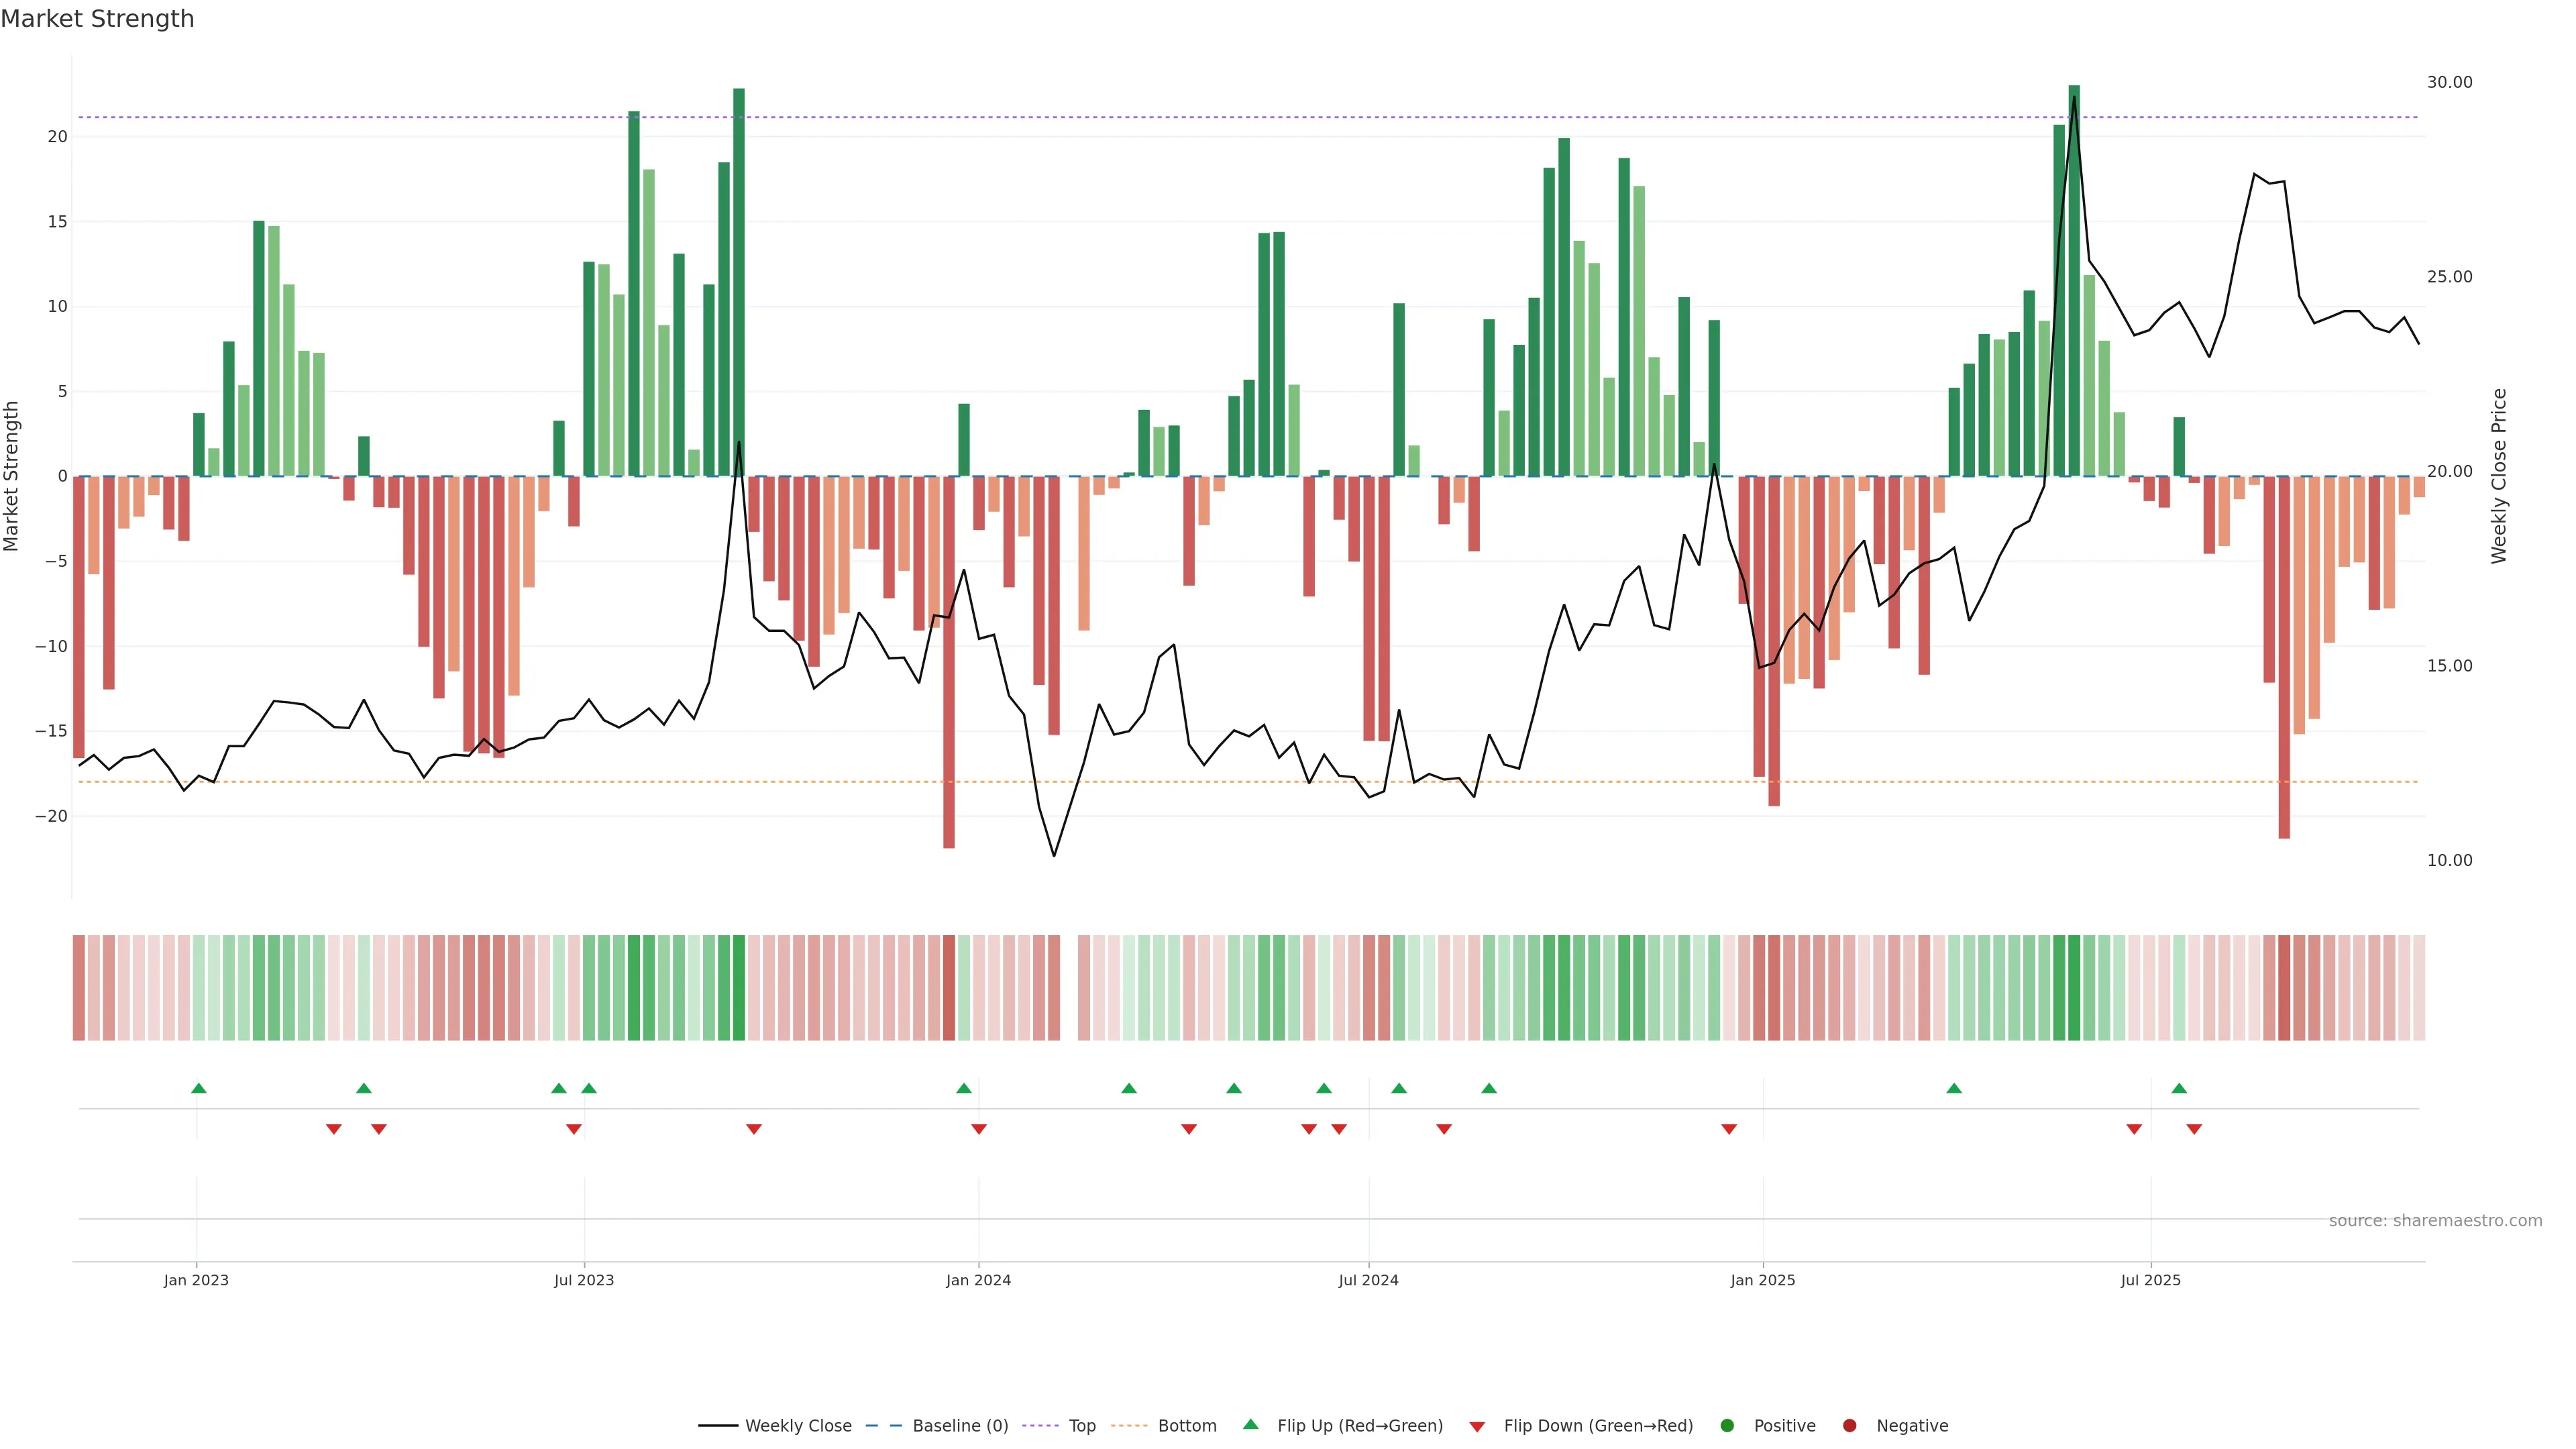The width and height of the screenshot is (2576, 1449).
Task: Click the Market Strength y-axis title
Action: click(x=12, y=476)
